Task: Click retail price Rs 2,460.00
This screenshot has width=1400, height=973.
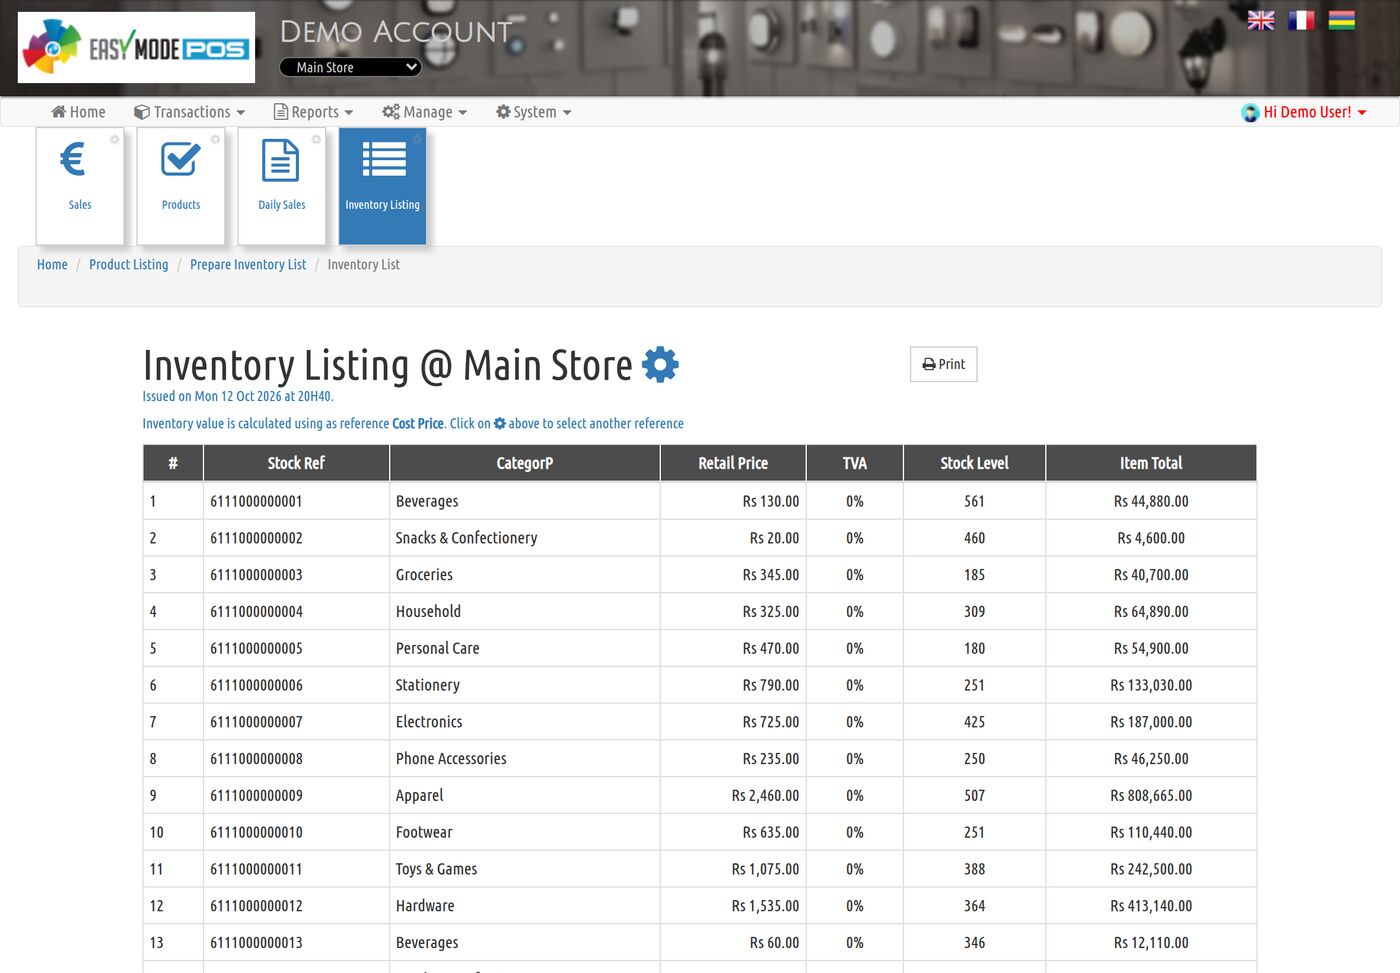Action: point(765,796)
